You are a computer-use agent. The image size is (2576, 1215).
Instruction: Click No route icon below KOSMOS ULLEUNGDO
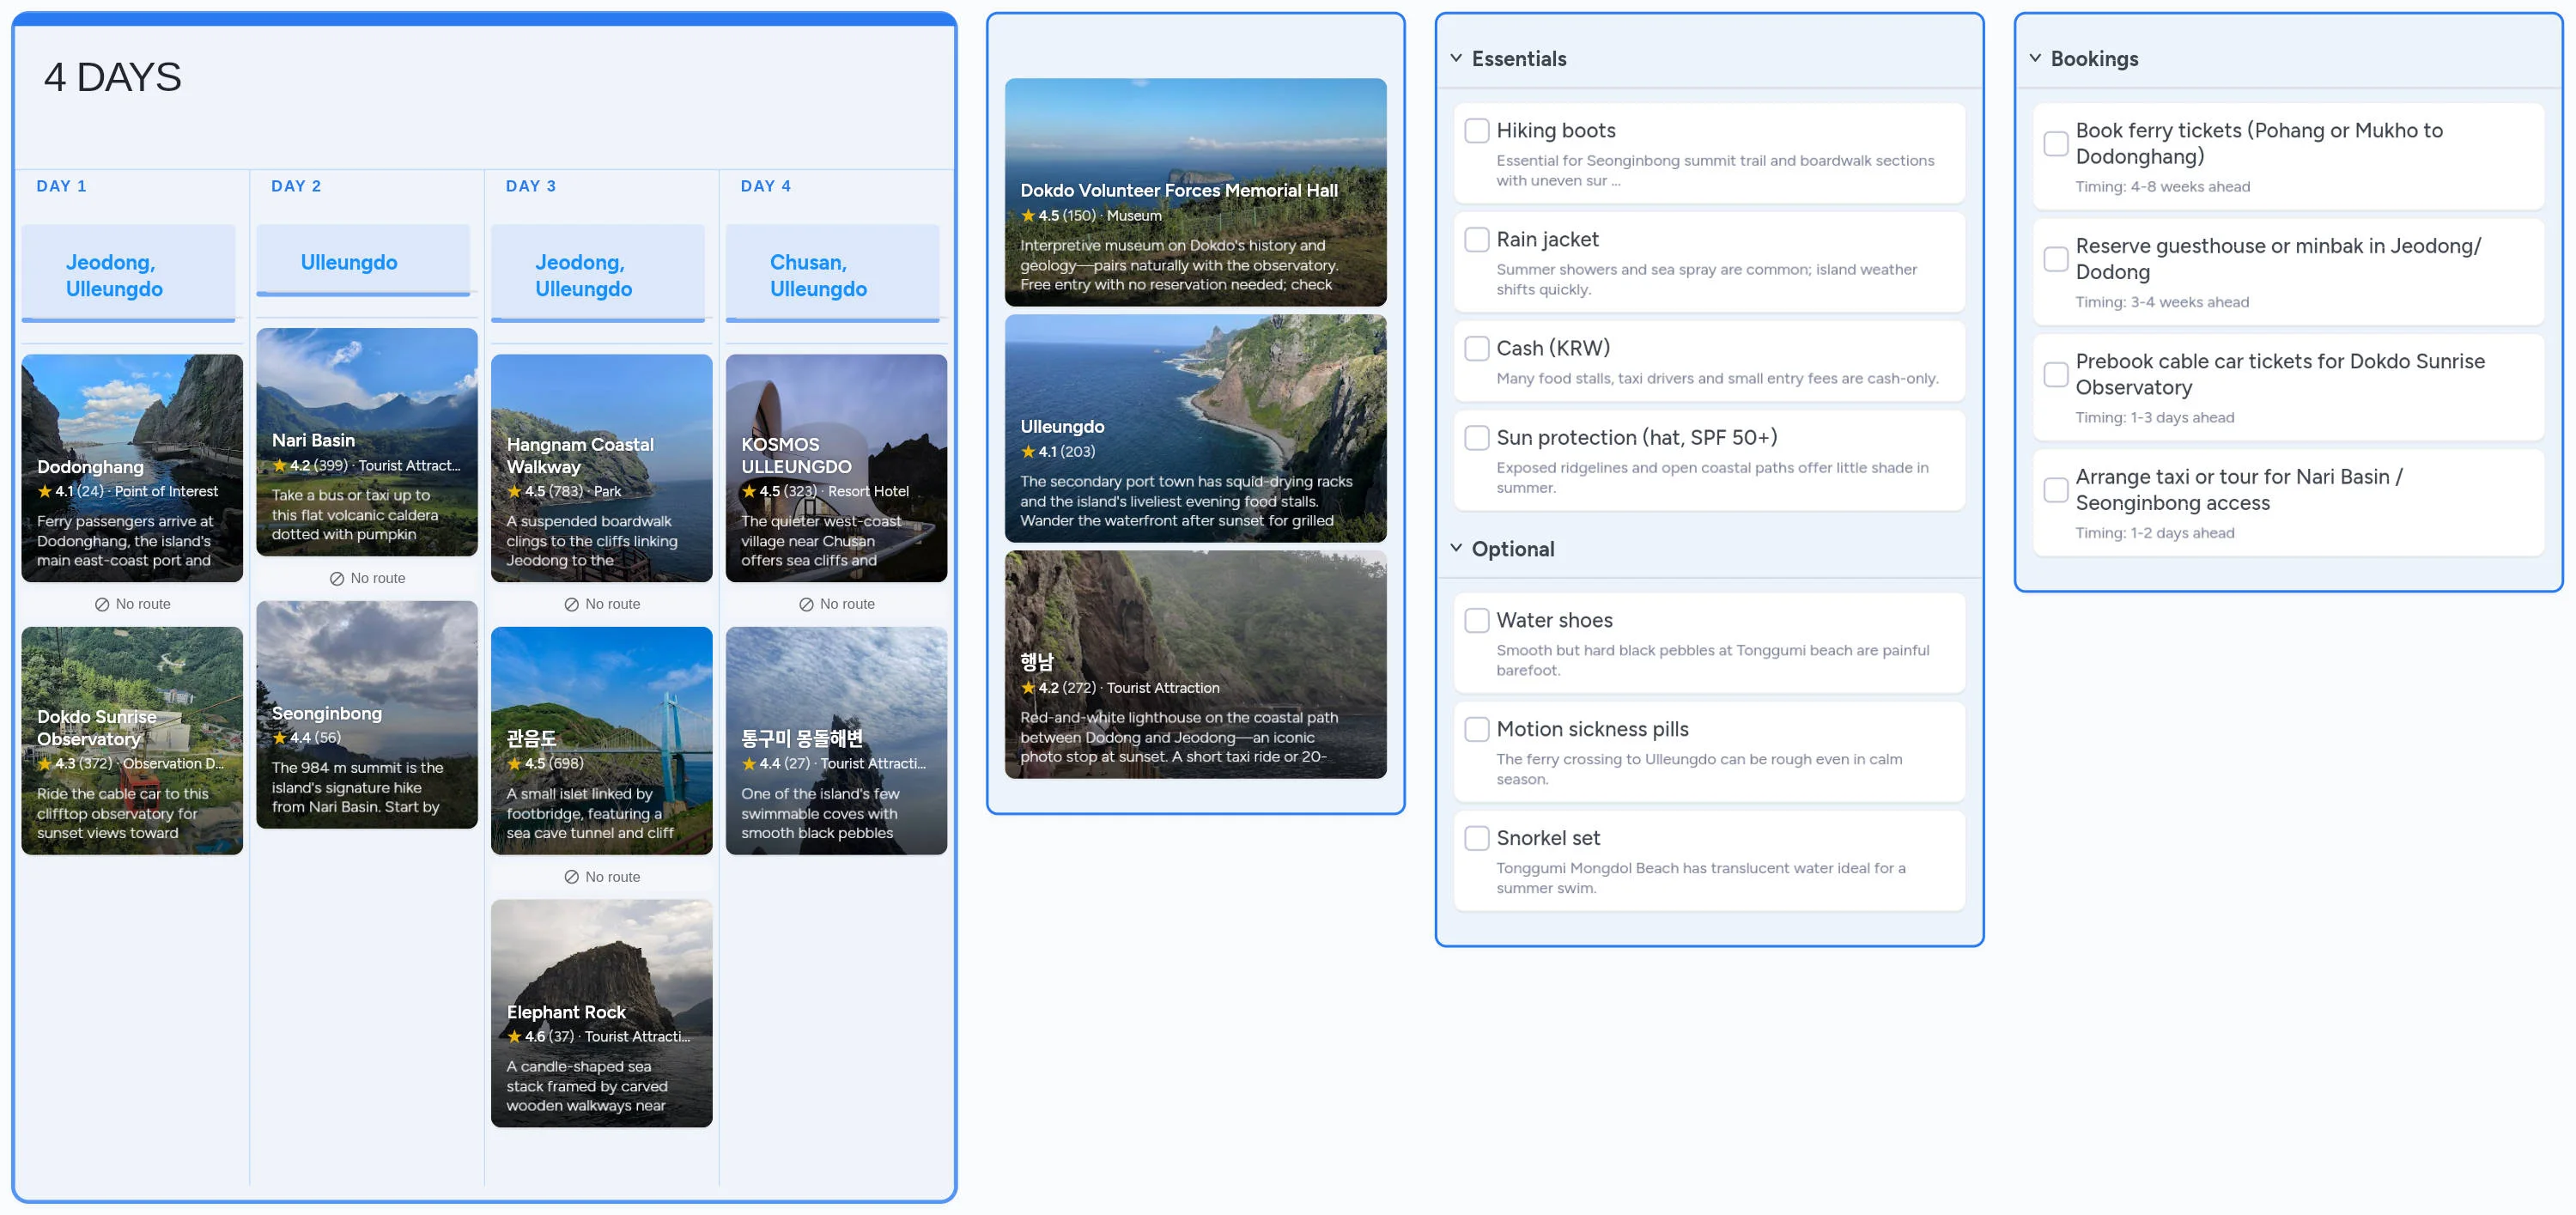(x=806, y=605)
